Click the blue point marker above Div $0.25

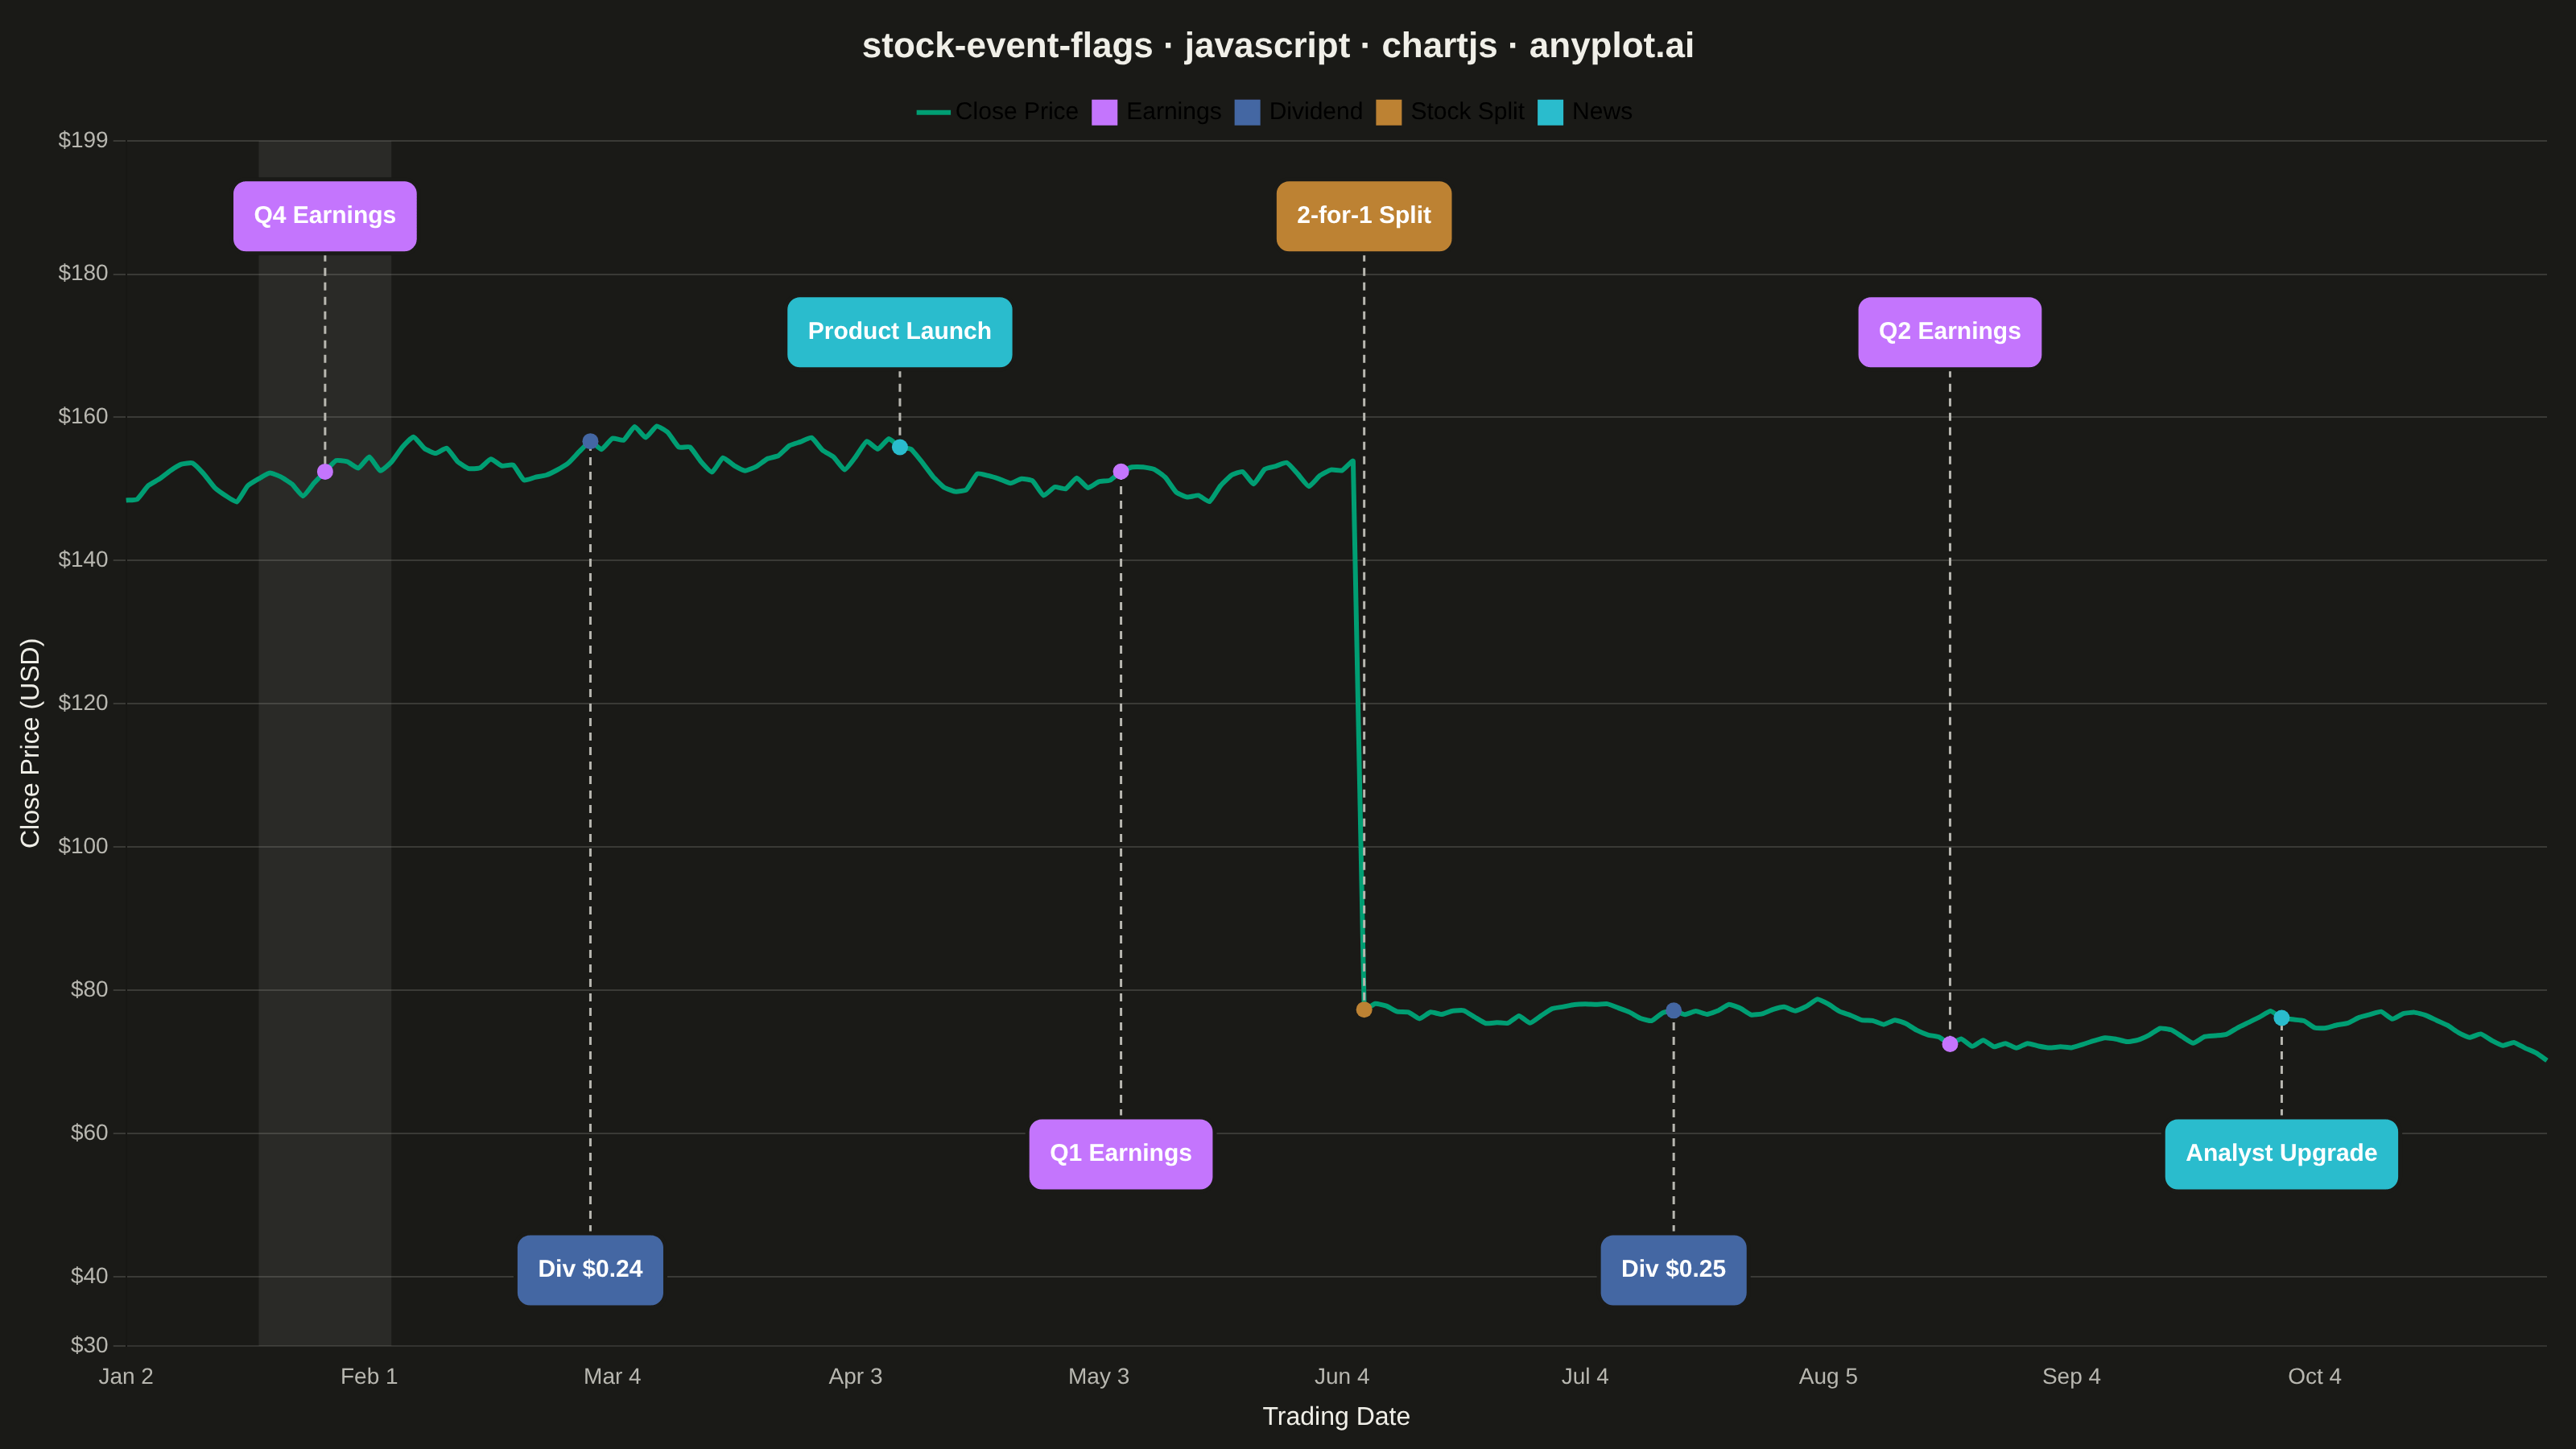click(x=1674, y=1011)
